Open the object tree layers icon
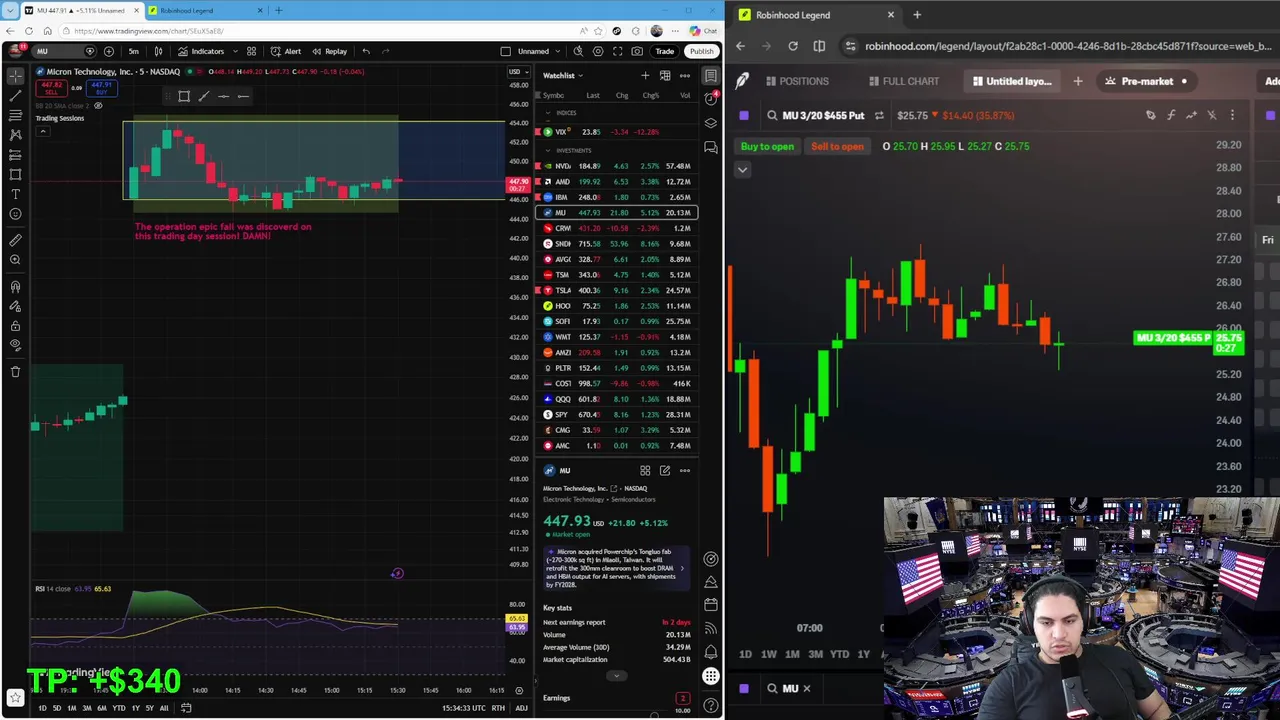The image size is (1280, 720). click(710, 123)
